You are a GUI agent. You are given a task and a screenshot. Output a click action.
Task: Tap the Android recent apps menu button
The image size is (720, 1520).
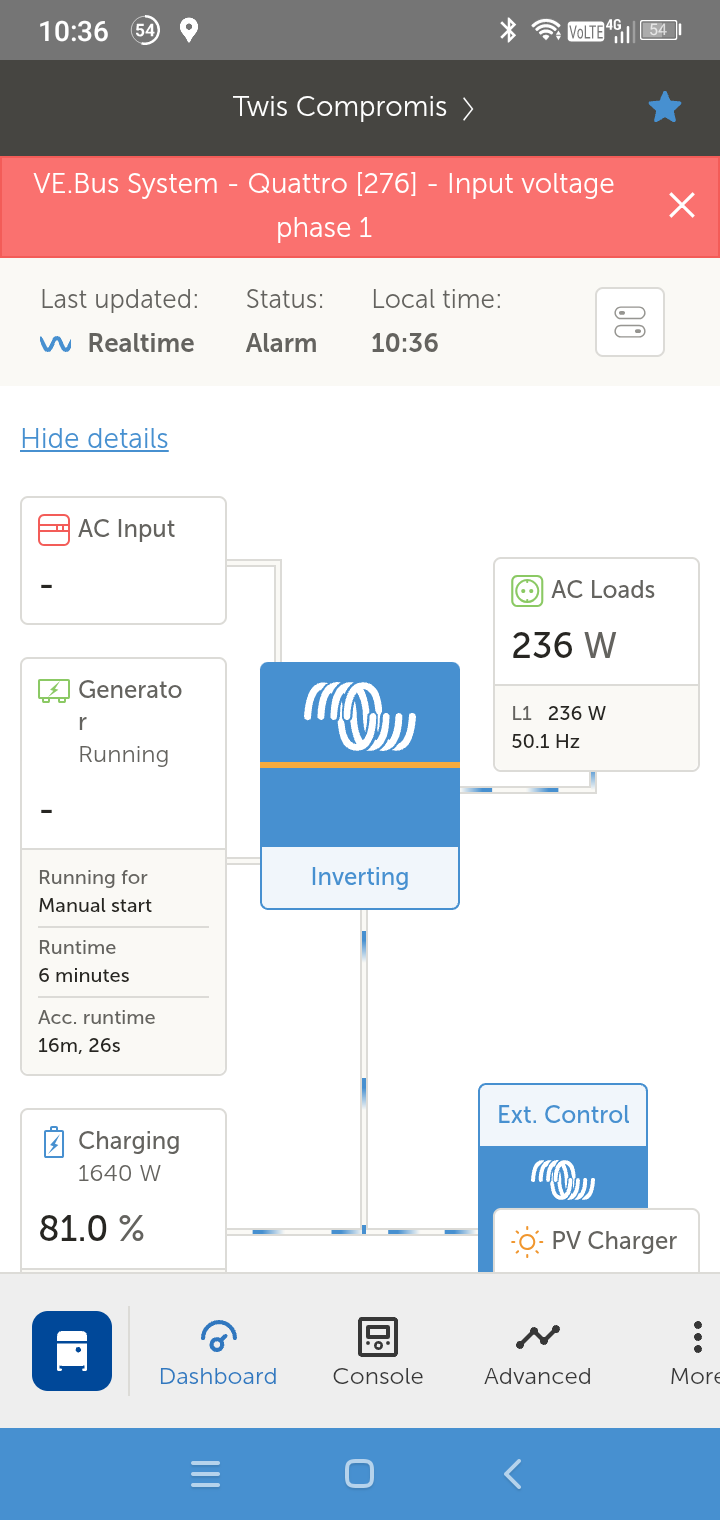click(x=205, y=1473)
